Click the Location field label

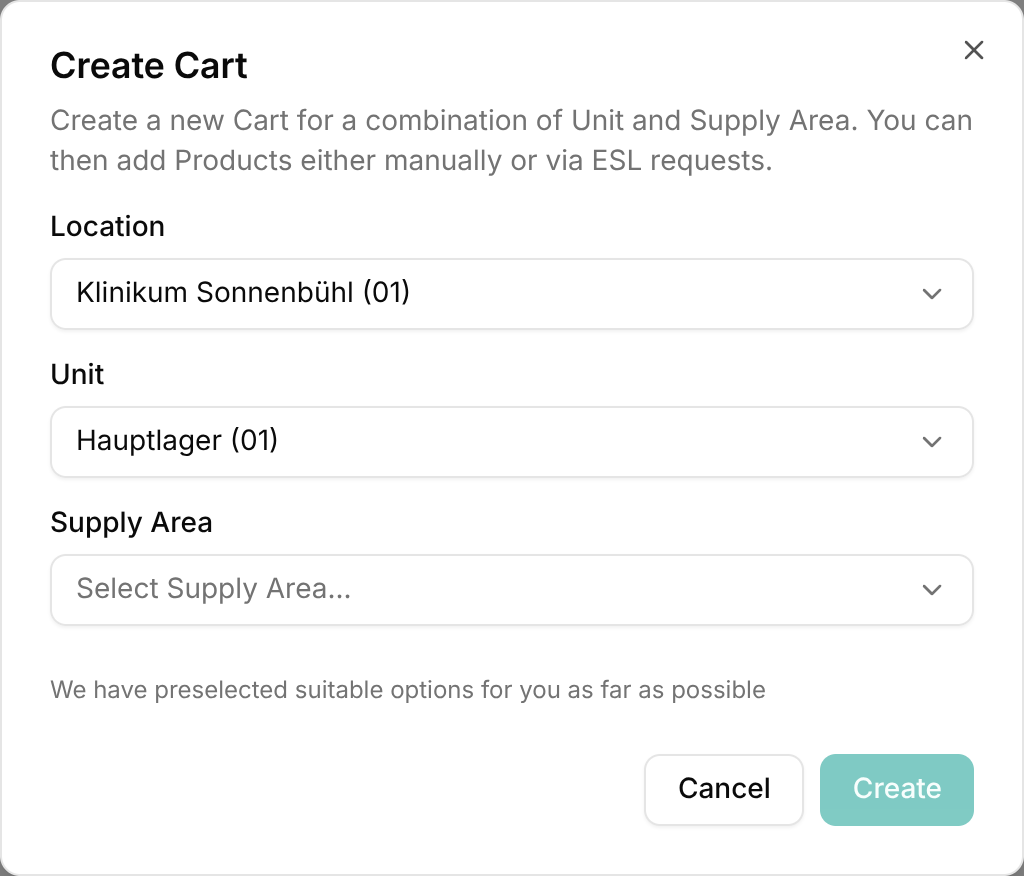[107, 227]
